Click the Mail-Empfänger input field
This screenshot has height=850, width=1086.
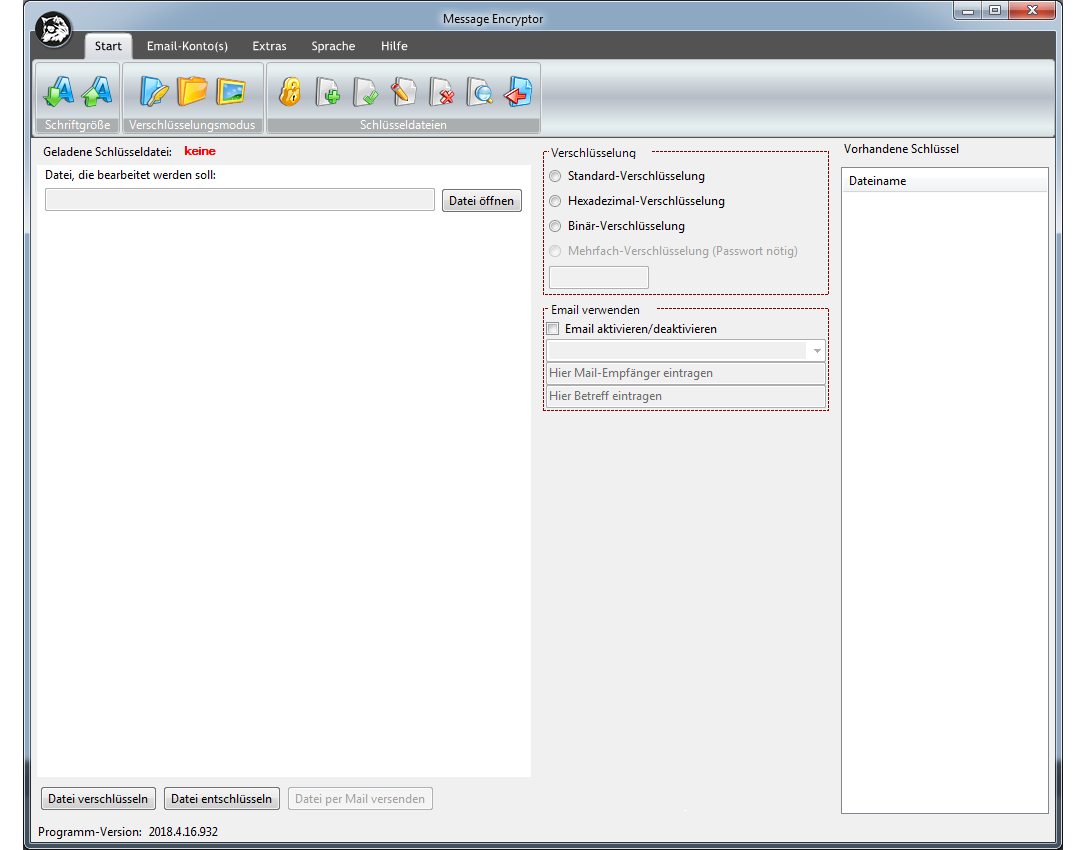(686, 373)
